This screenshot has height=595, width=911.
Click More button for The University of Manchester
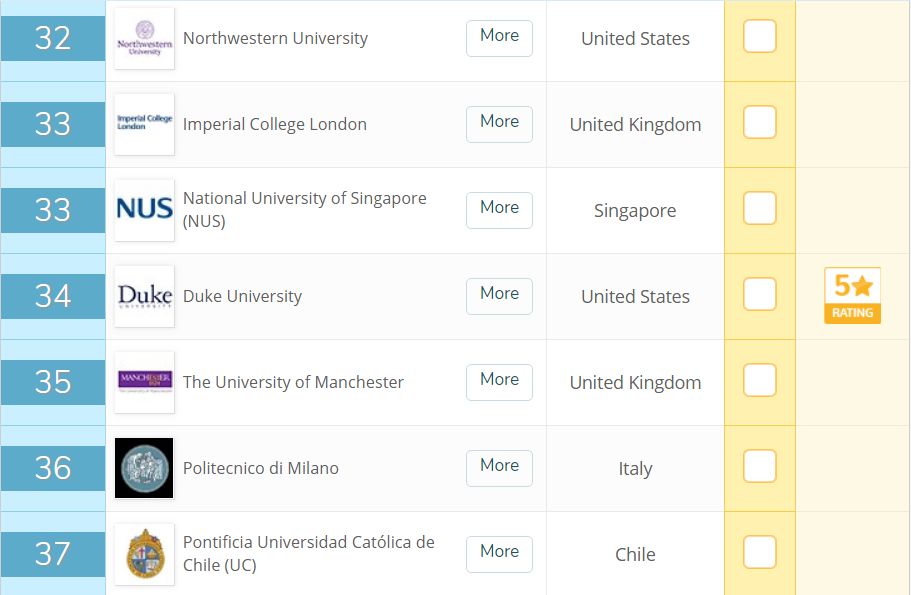click(x=499, y=382)
